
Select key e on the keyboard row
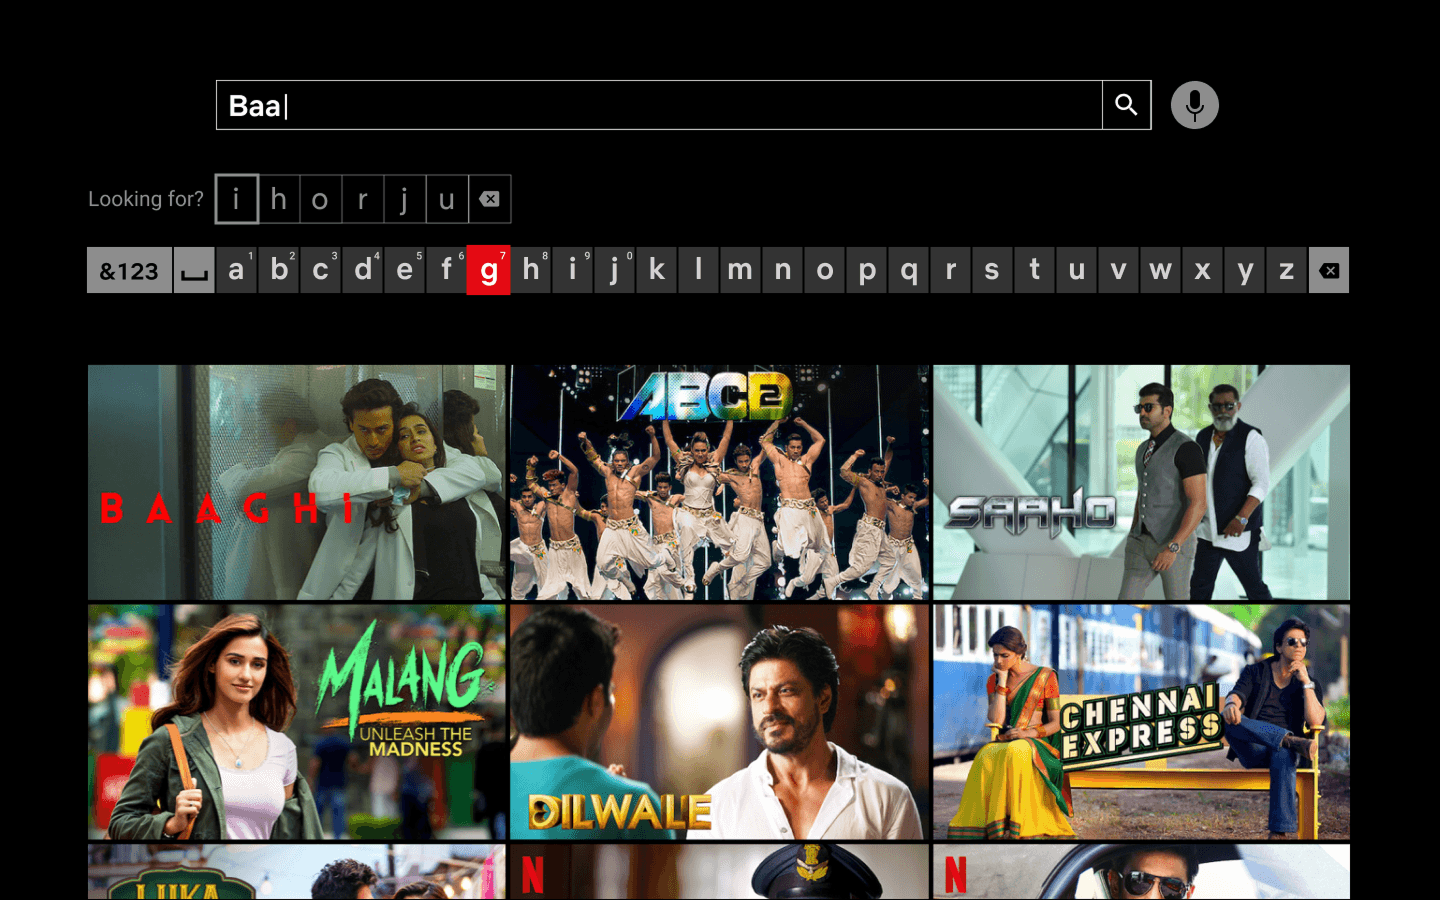pyautogui.click(x=405, y=270)
